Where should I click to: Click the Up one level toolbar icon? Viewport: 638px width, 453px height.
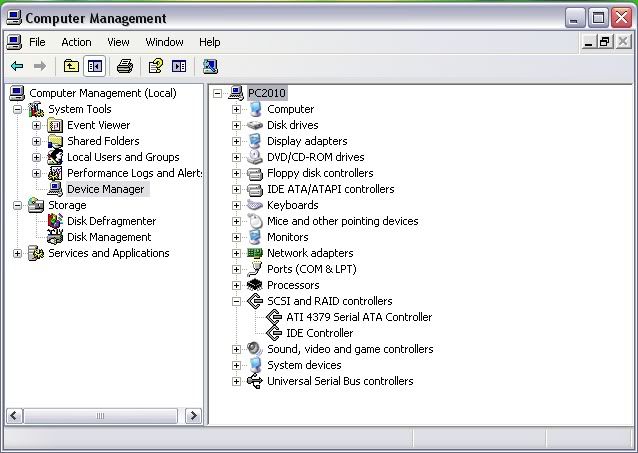coord(71,66)
